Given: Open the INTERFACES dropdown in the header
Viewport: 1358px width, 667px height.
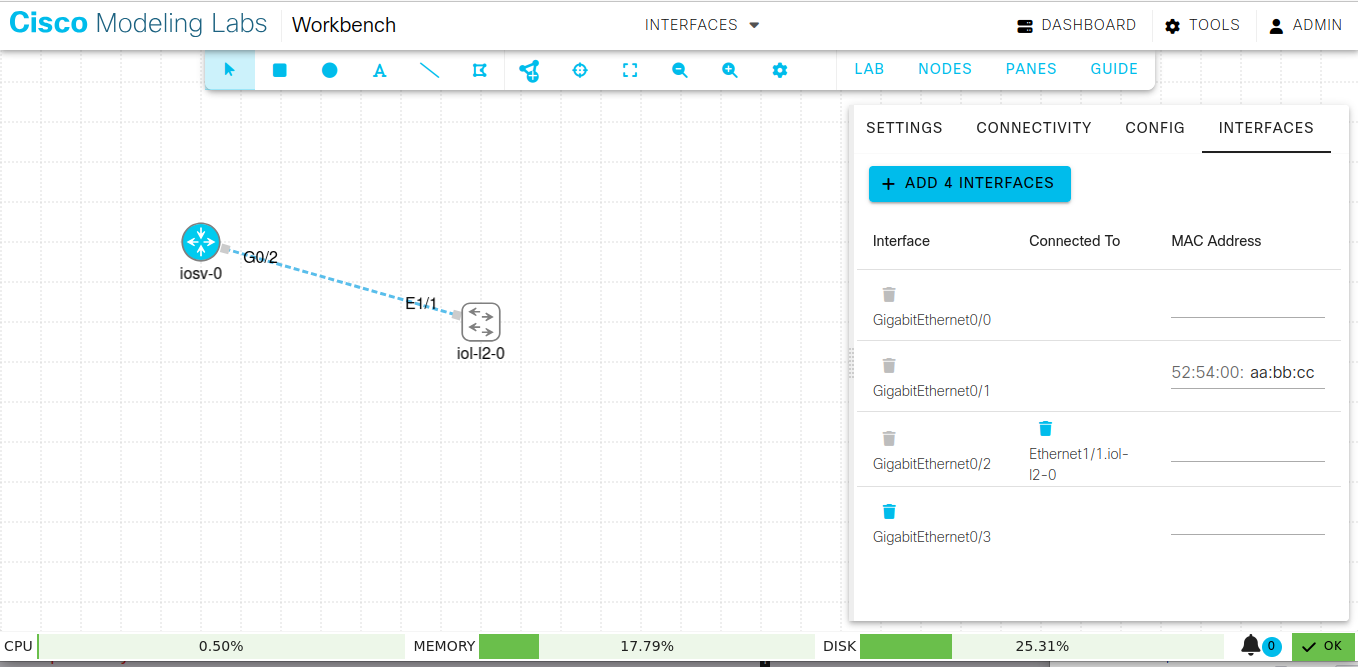Looking at the screenshot, I should point(702,25).
